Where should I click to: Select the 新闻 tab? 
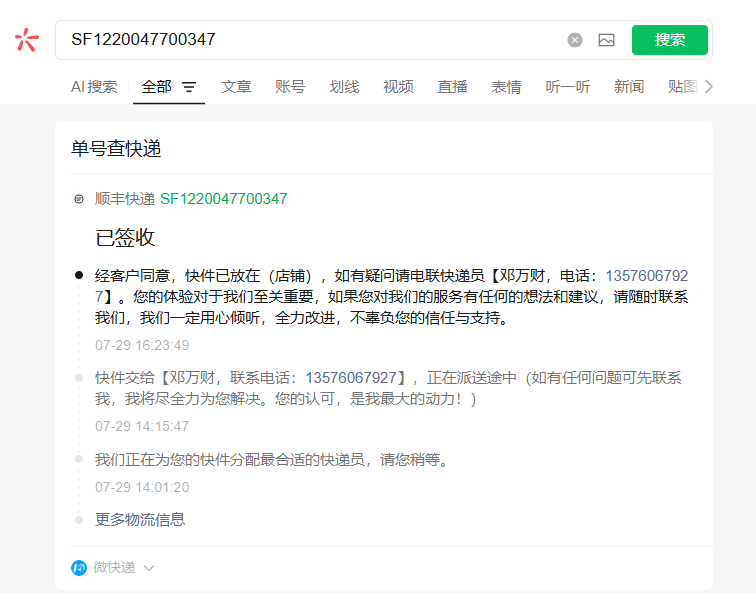point(629,87)
